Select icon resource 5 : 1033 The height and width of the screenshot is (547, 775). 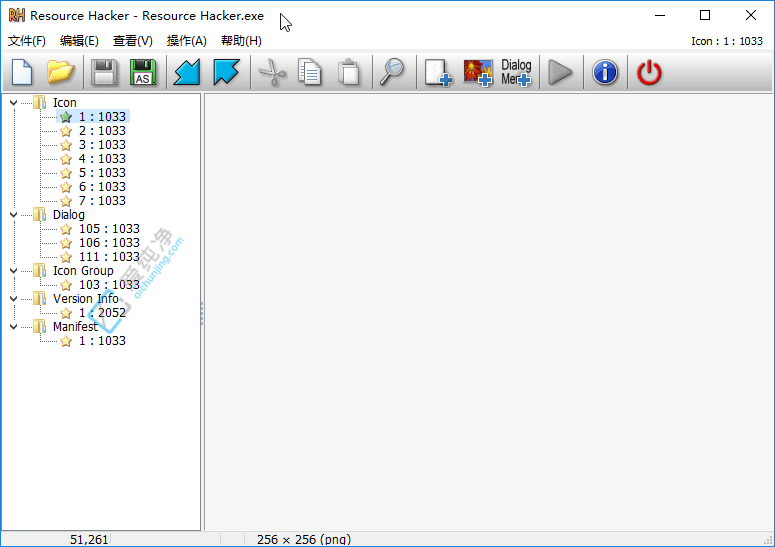[x=102, y=173]
